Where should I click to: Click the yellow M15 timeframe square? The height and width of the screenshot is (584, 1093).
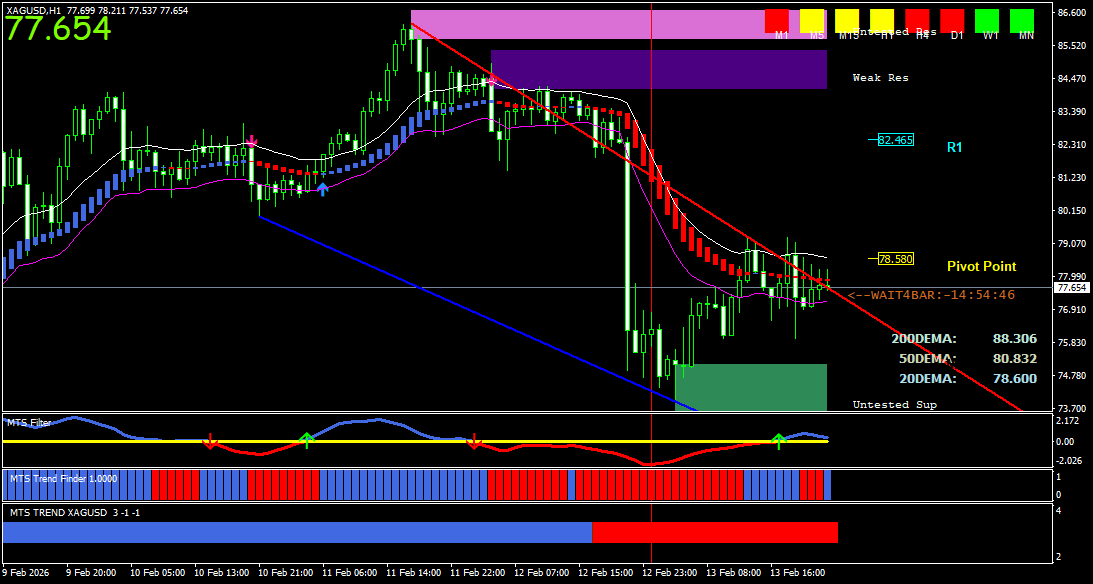(847, 20)
